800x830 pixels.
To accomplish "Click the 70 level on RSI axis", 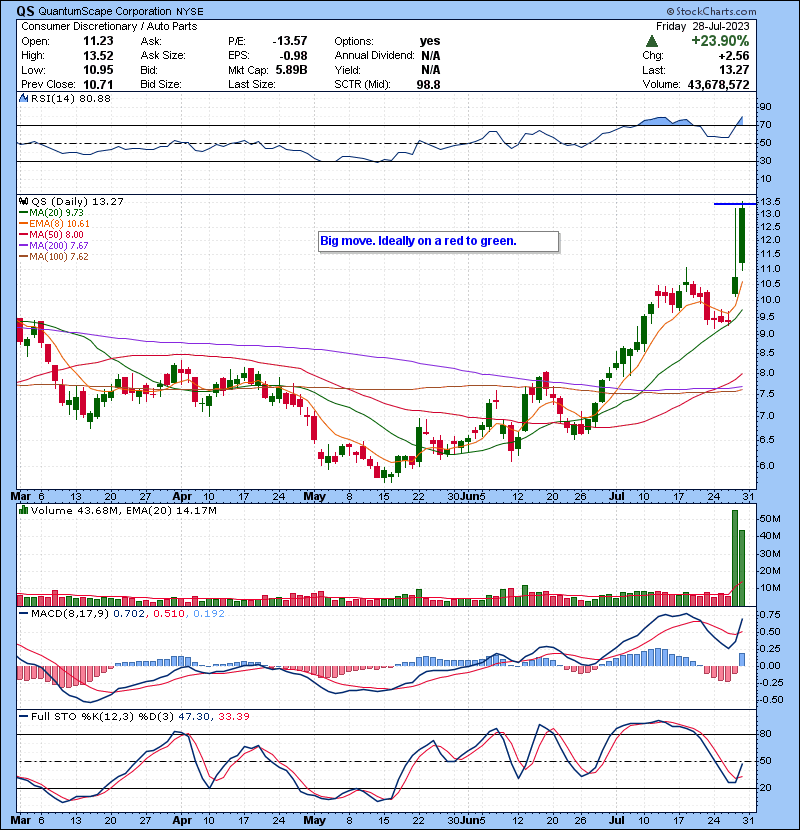I will (765, 125).
